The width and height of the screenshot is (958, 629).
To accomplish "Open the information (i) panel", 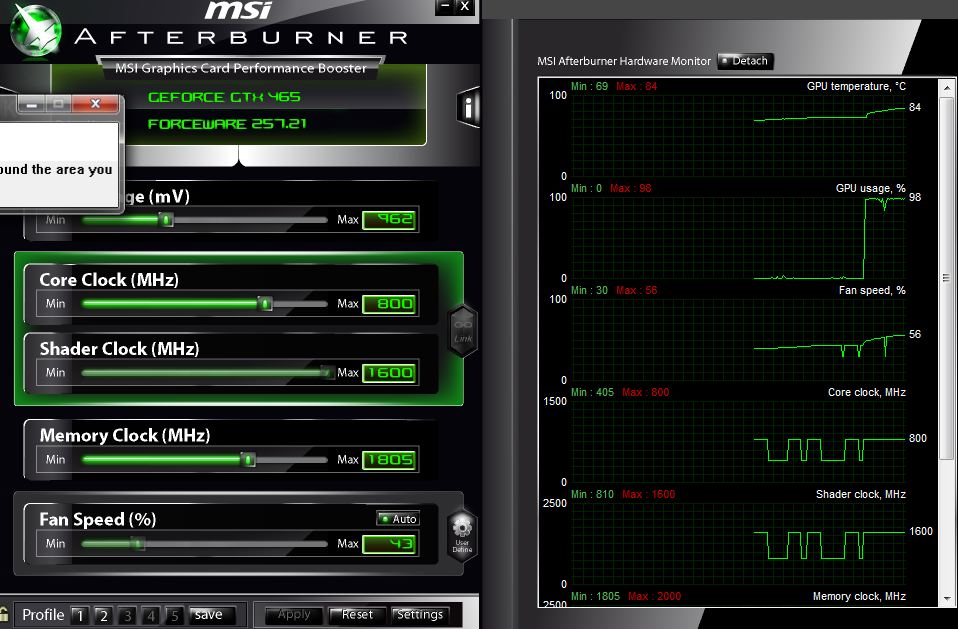I will (467, 108).
